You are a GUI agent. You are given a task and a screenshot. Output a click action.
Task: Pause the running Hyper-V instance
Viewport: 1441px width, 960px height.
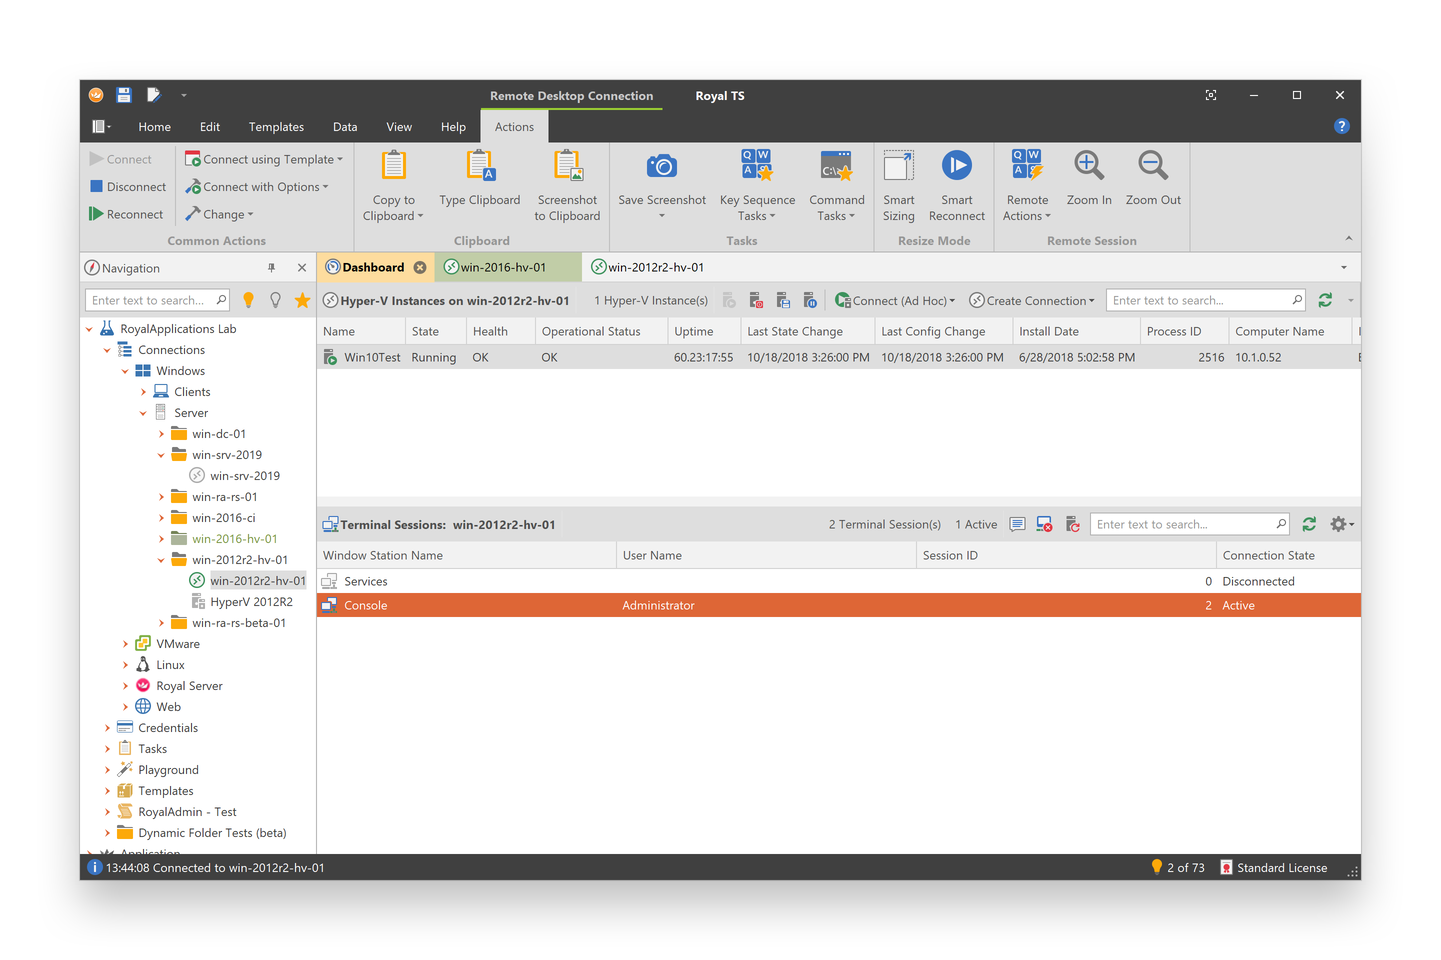click(811, 300)
